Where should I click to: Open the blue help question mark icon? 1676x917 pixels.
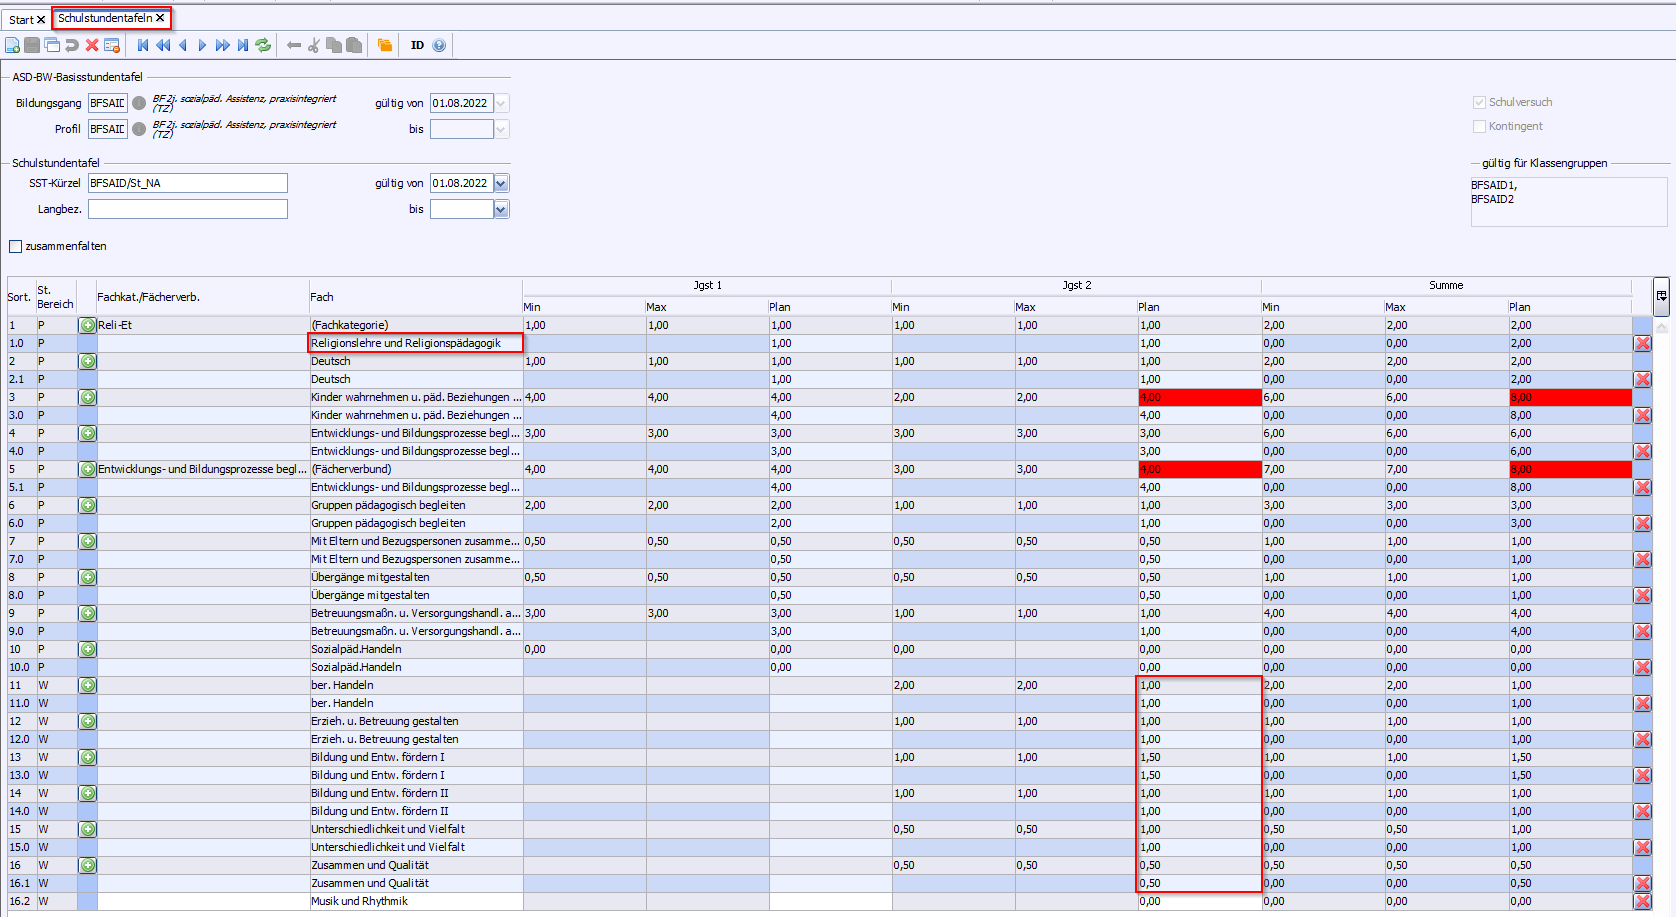[x=439, y=45]
